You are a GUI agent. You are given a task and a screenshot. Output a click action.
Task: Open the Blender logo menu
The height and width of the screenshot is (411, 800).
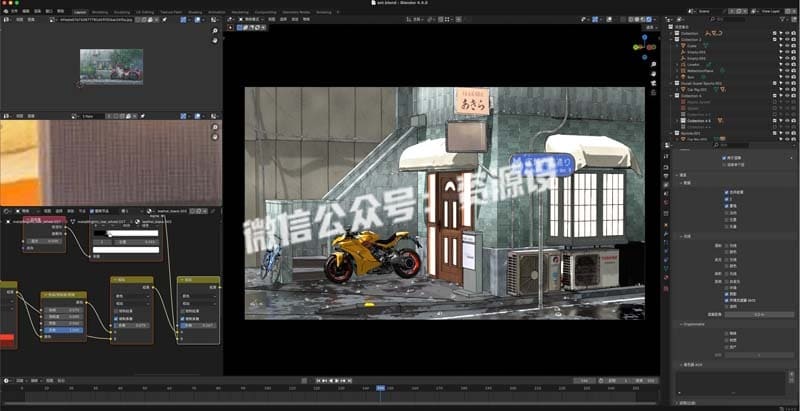point(6,11)
